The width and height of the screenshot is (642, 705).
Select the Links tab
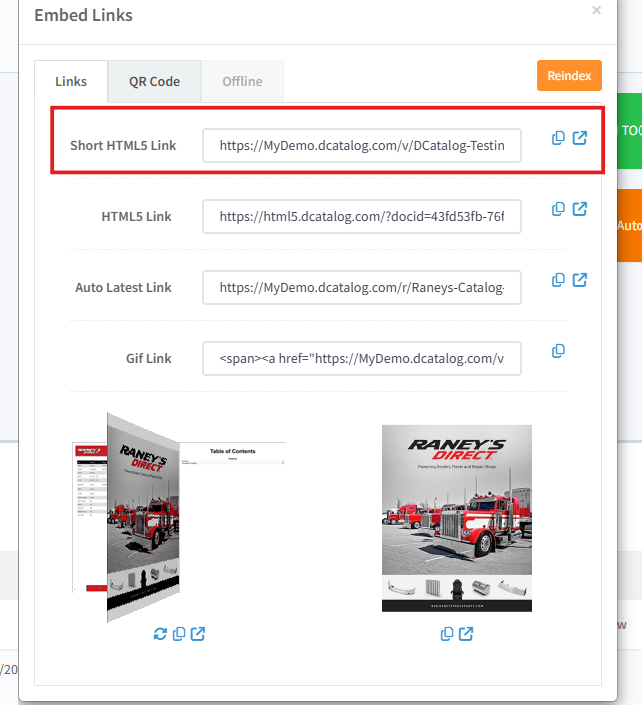pyautogui.click(x=71, y=81)
